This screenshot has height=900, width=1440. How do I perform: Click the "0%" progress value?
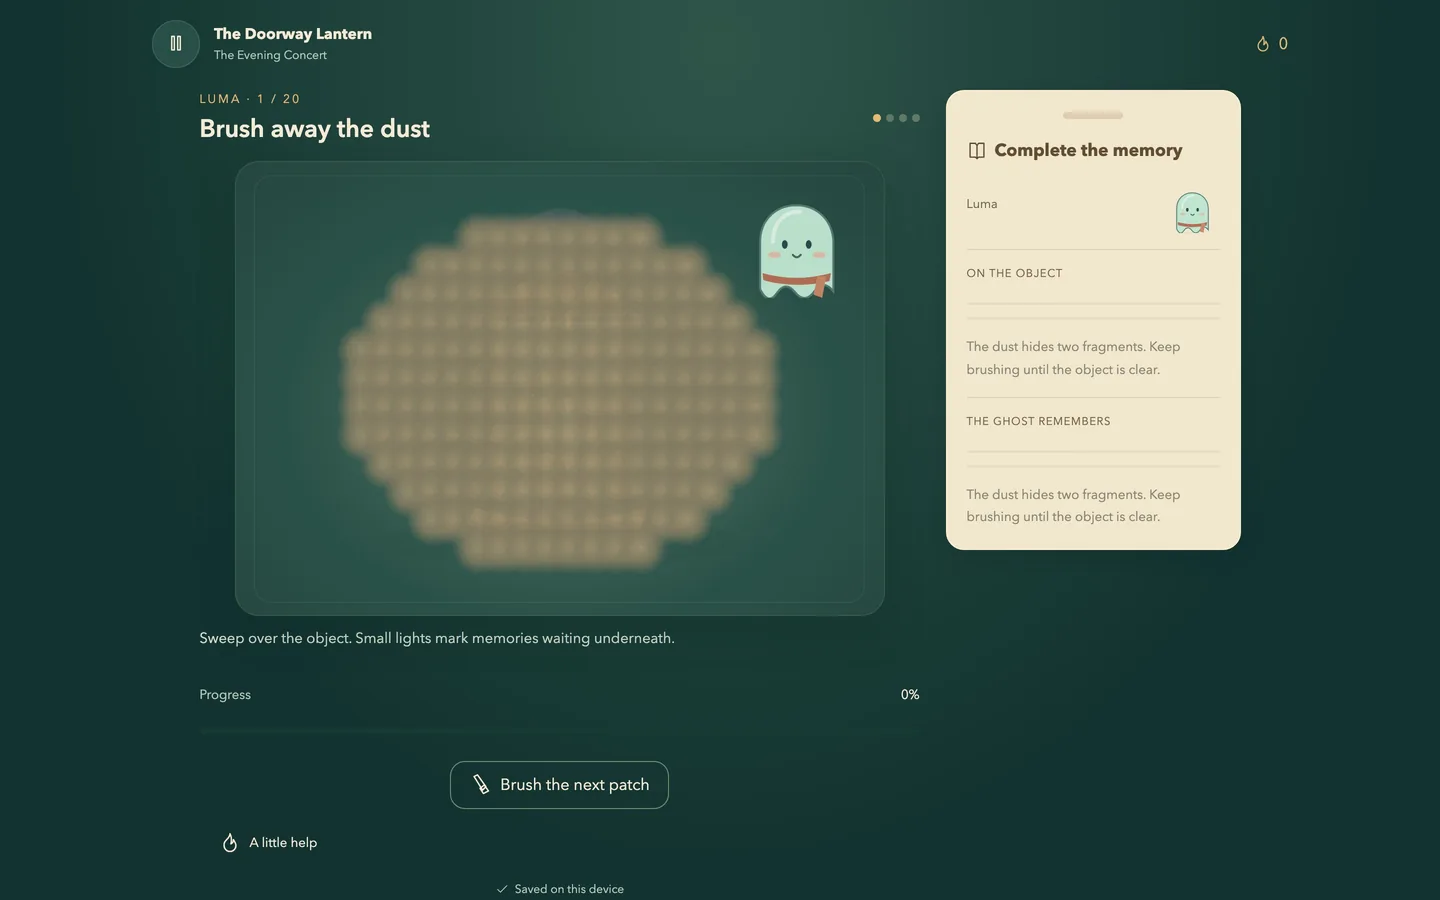(910, 695)
